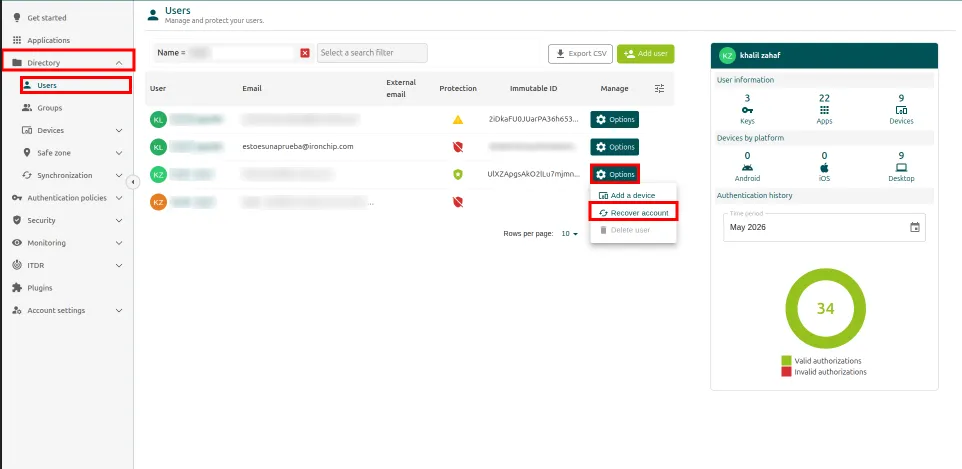Collapse the Directory section chevron
962x469 pixels.
119,63
